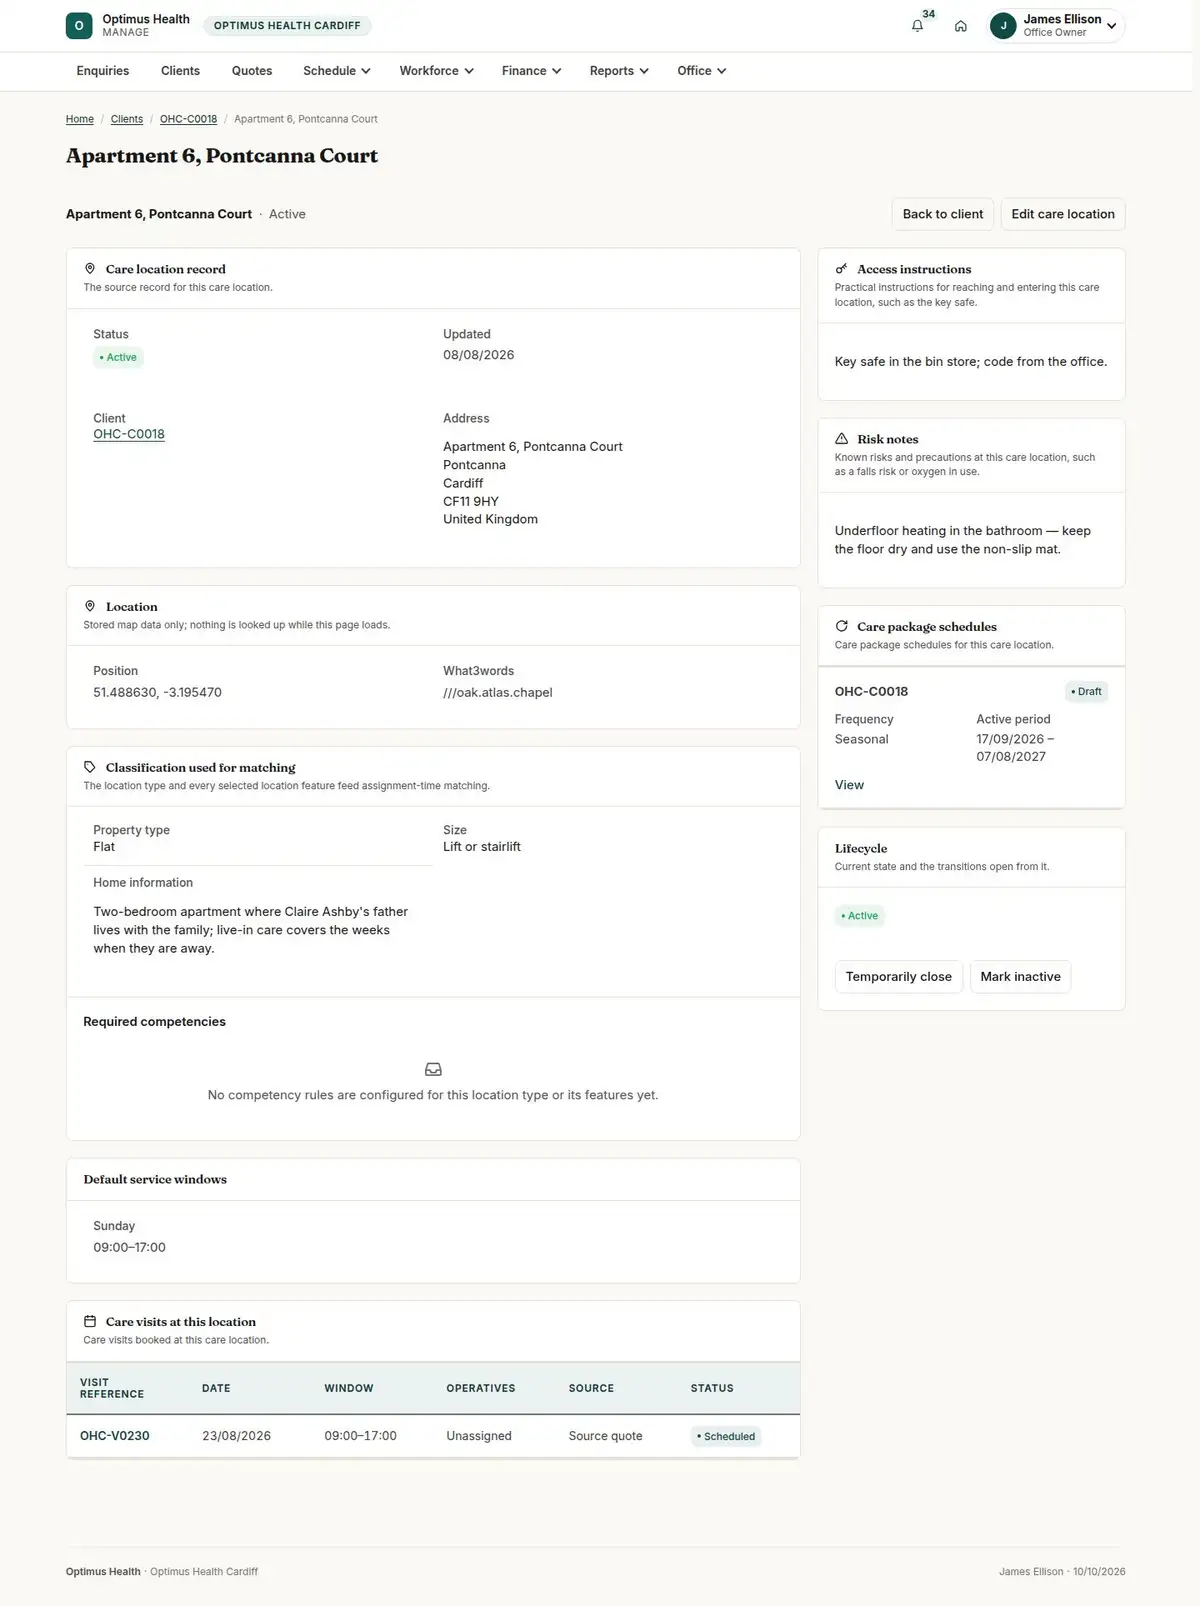Expand the Office menu
This screenshot has width=1200, height=1606.
click(x=702, y=71)
